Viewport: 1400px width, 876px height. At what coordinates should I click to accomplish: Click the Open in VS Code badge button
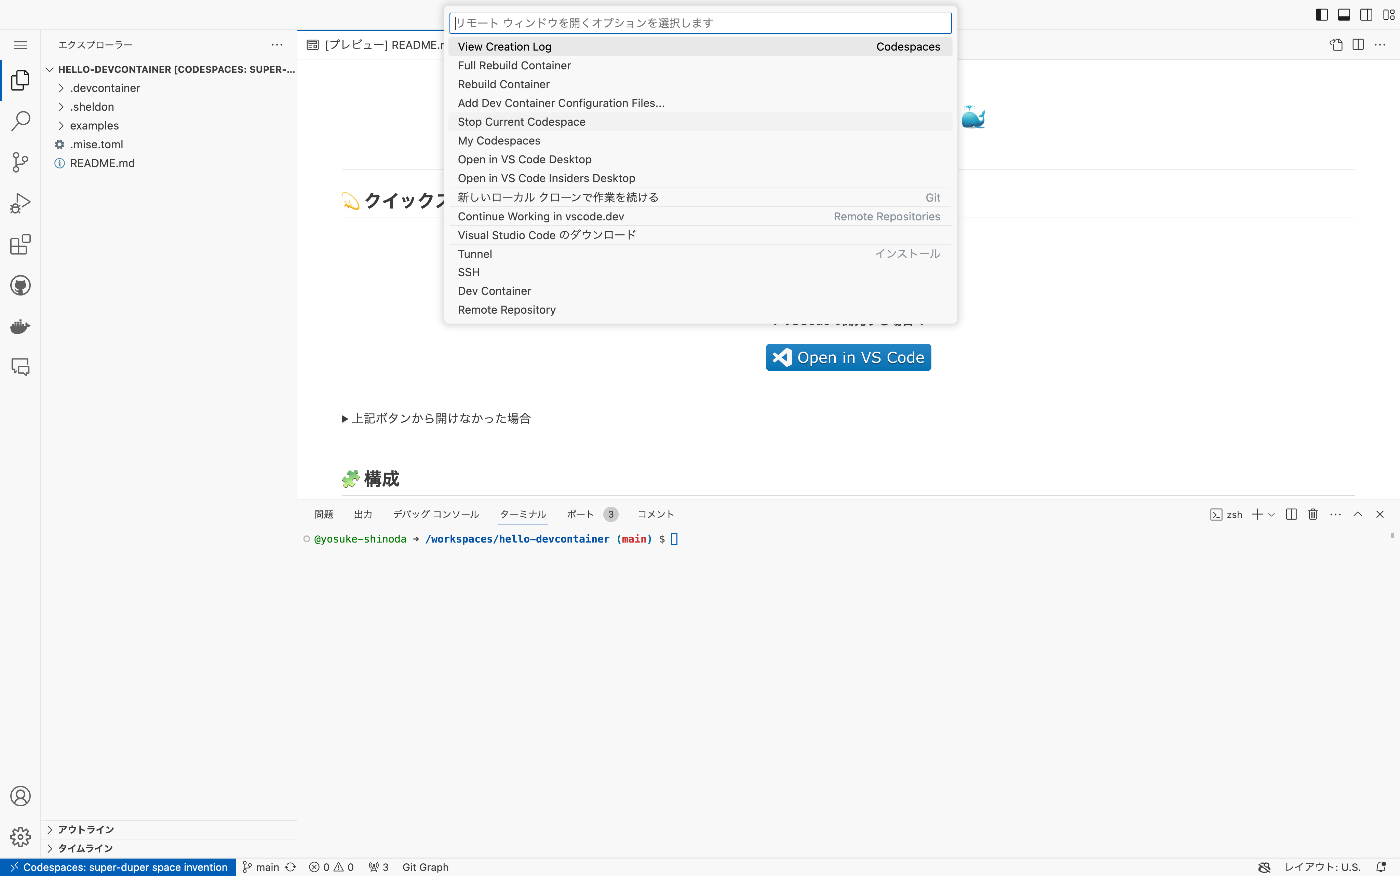(x=848, y=357)
